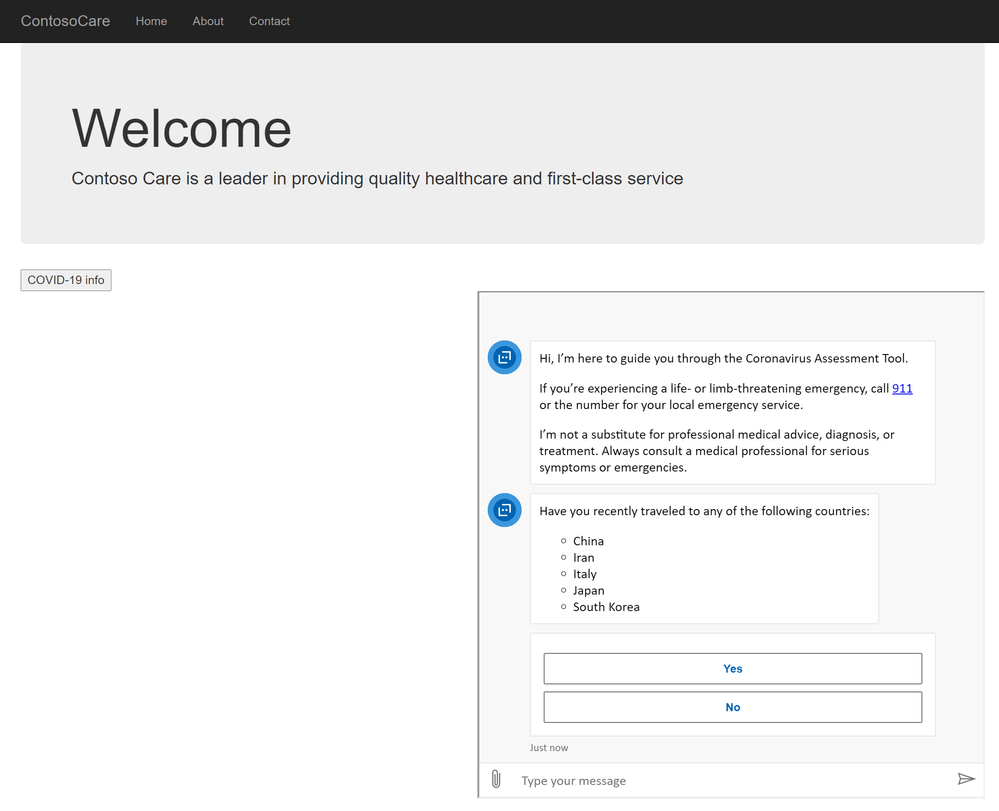This screenshot has width=999, height=811.
Task: Click the bot avatar beside the greeting message
Action: [x=504, y=357]
